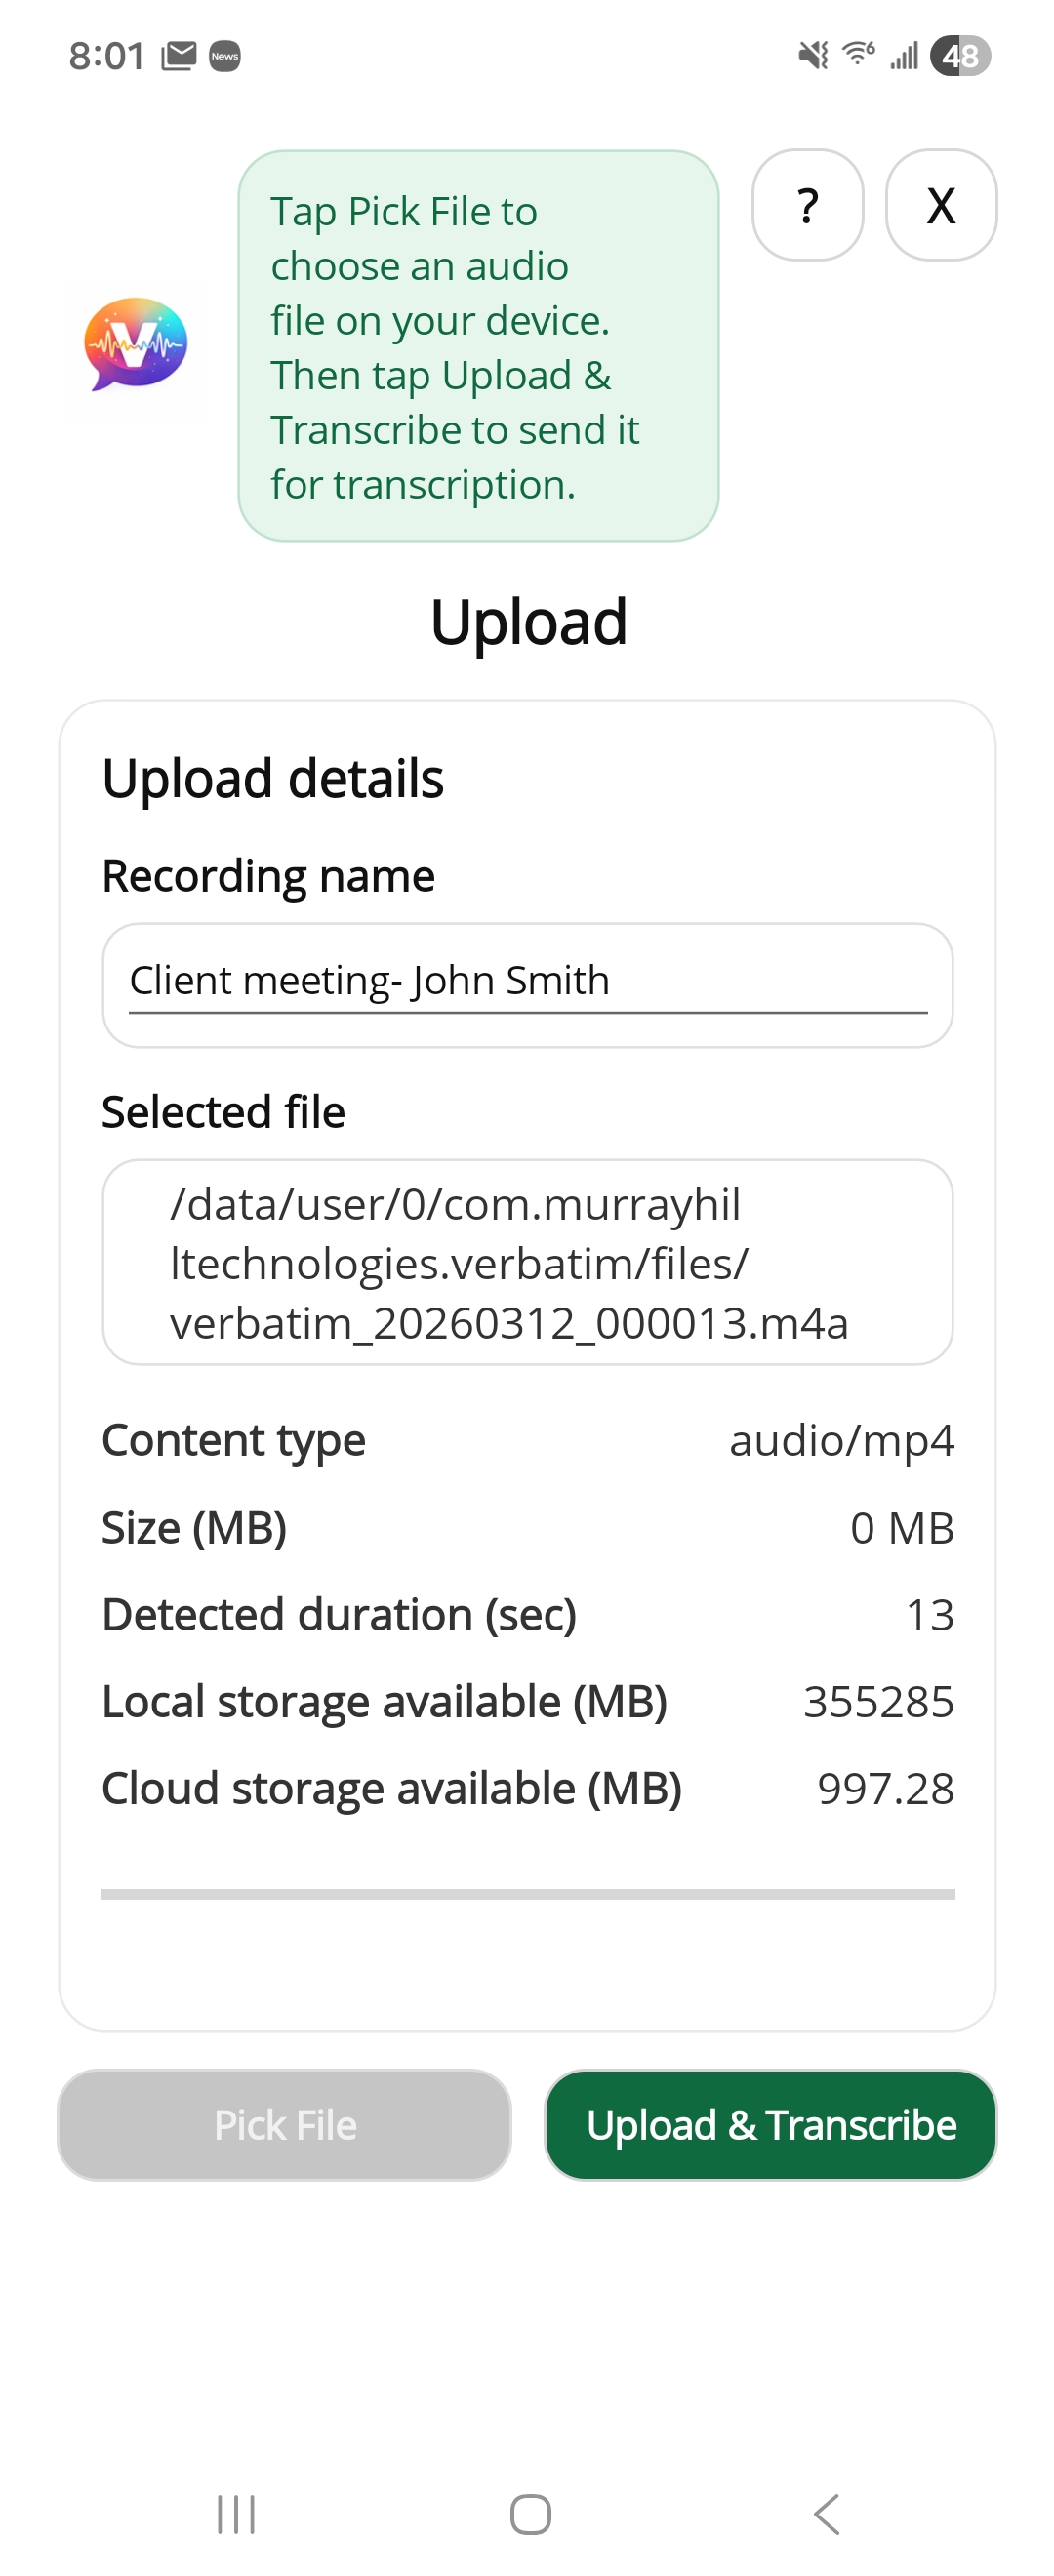The image size is (1054, 2576).
Task: Tap the muted sound status icon
Action: point(813,55)
